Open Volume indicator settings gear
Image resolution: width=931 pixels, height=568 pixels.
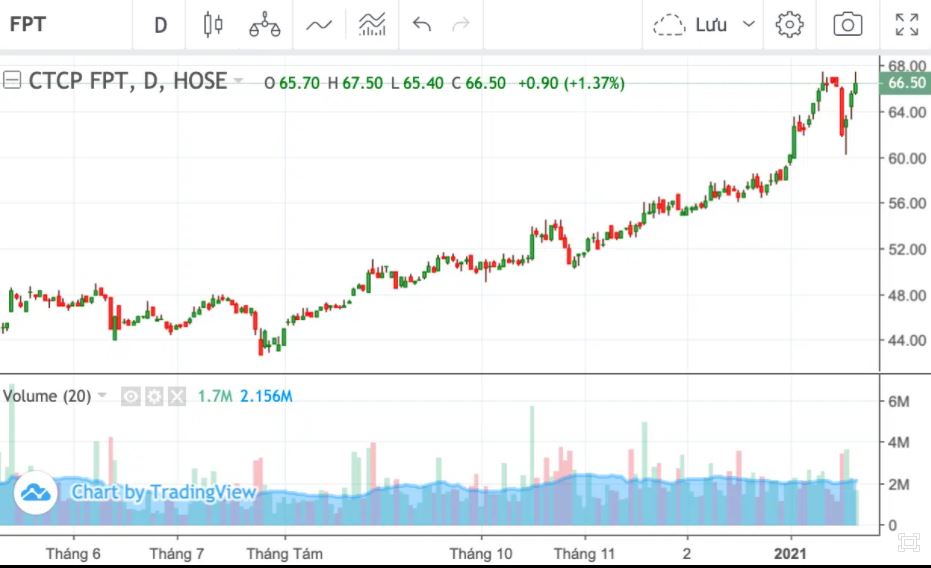click(x=154, y=397)
